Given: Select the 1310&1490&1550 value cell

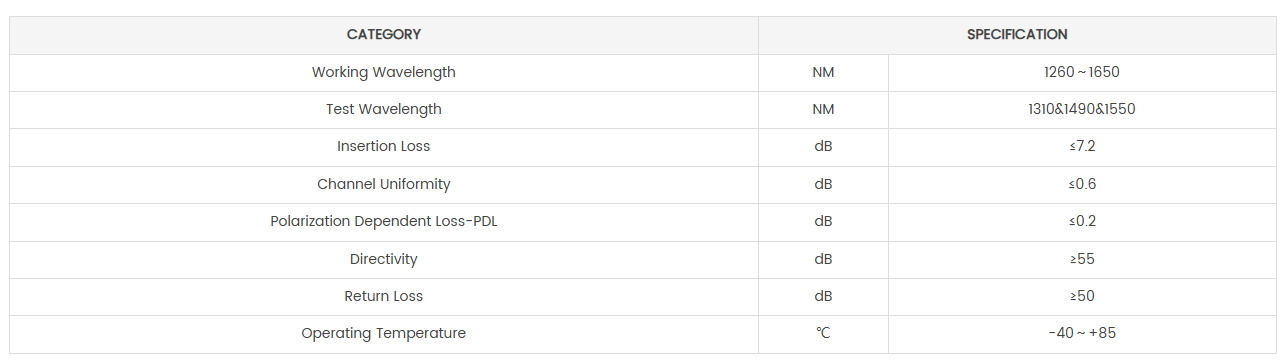Looking at the screenshot, I should [1083, 109].
